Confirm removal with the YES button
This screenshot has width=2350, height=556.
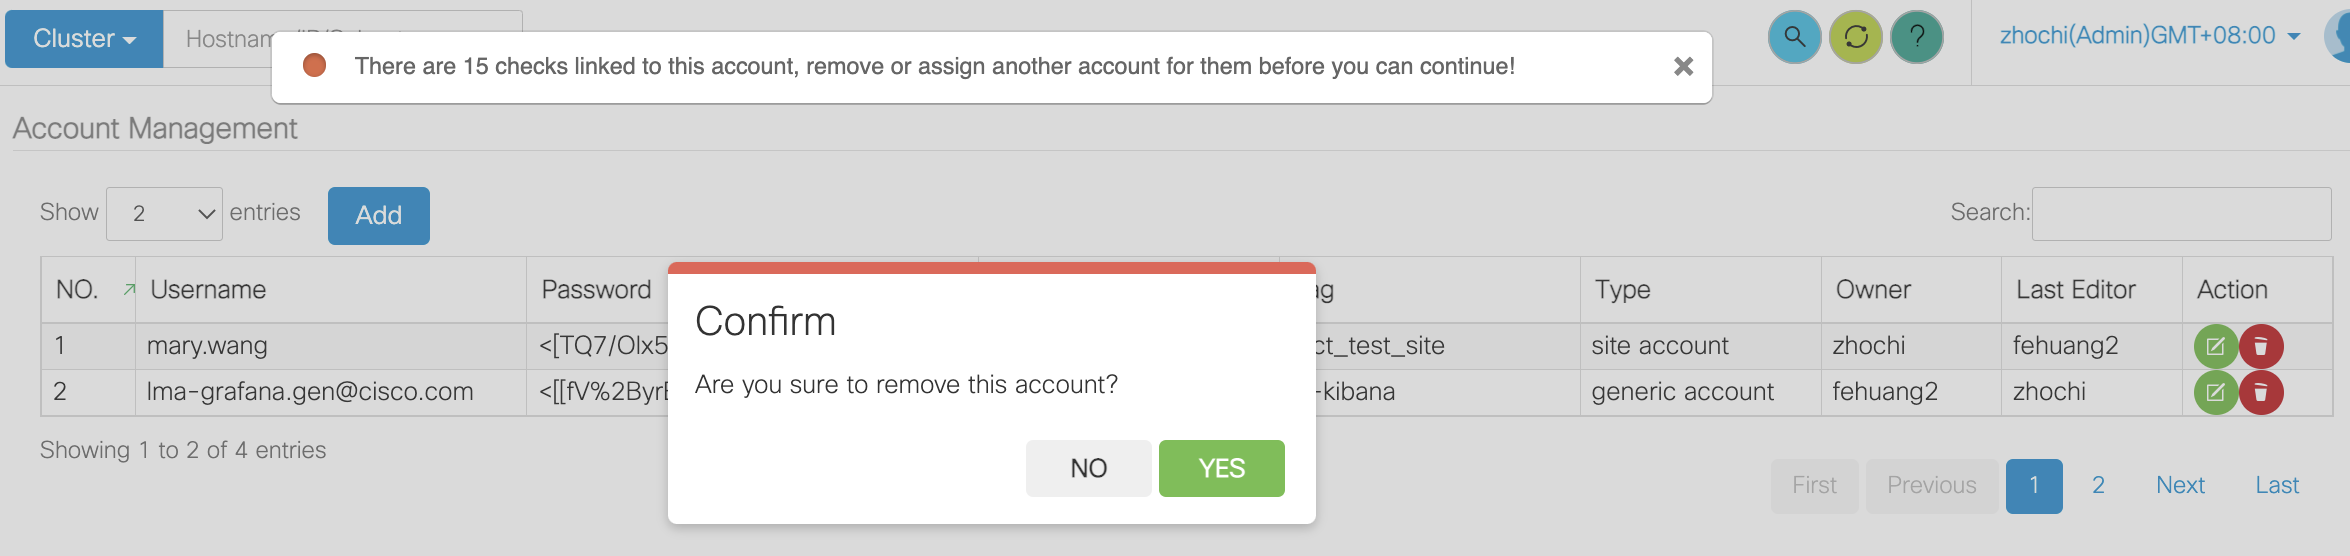click(x=1221, y=468)
